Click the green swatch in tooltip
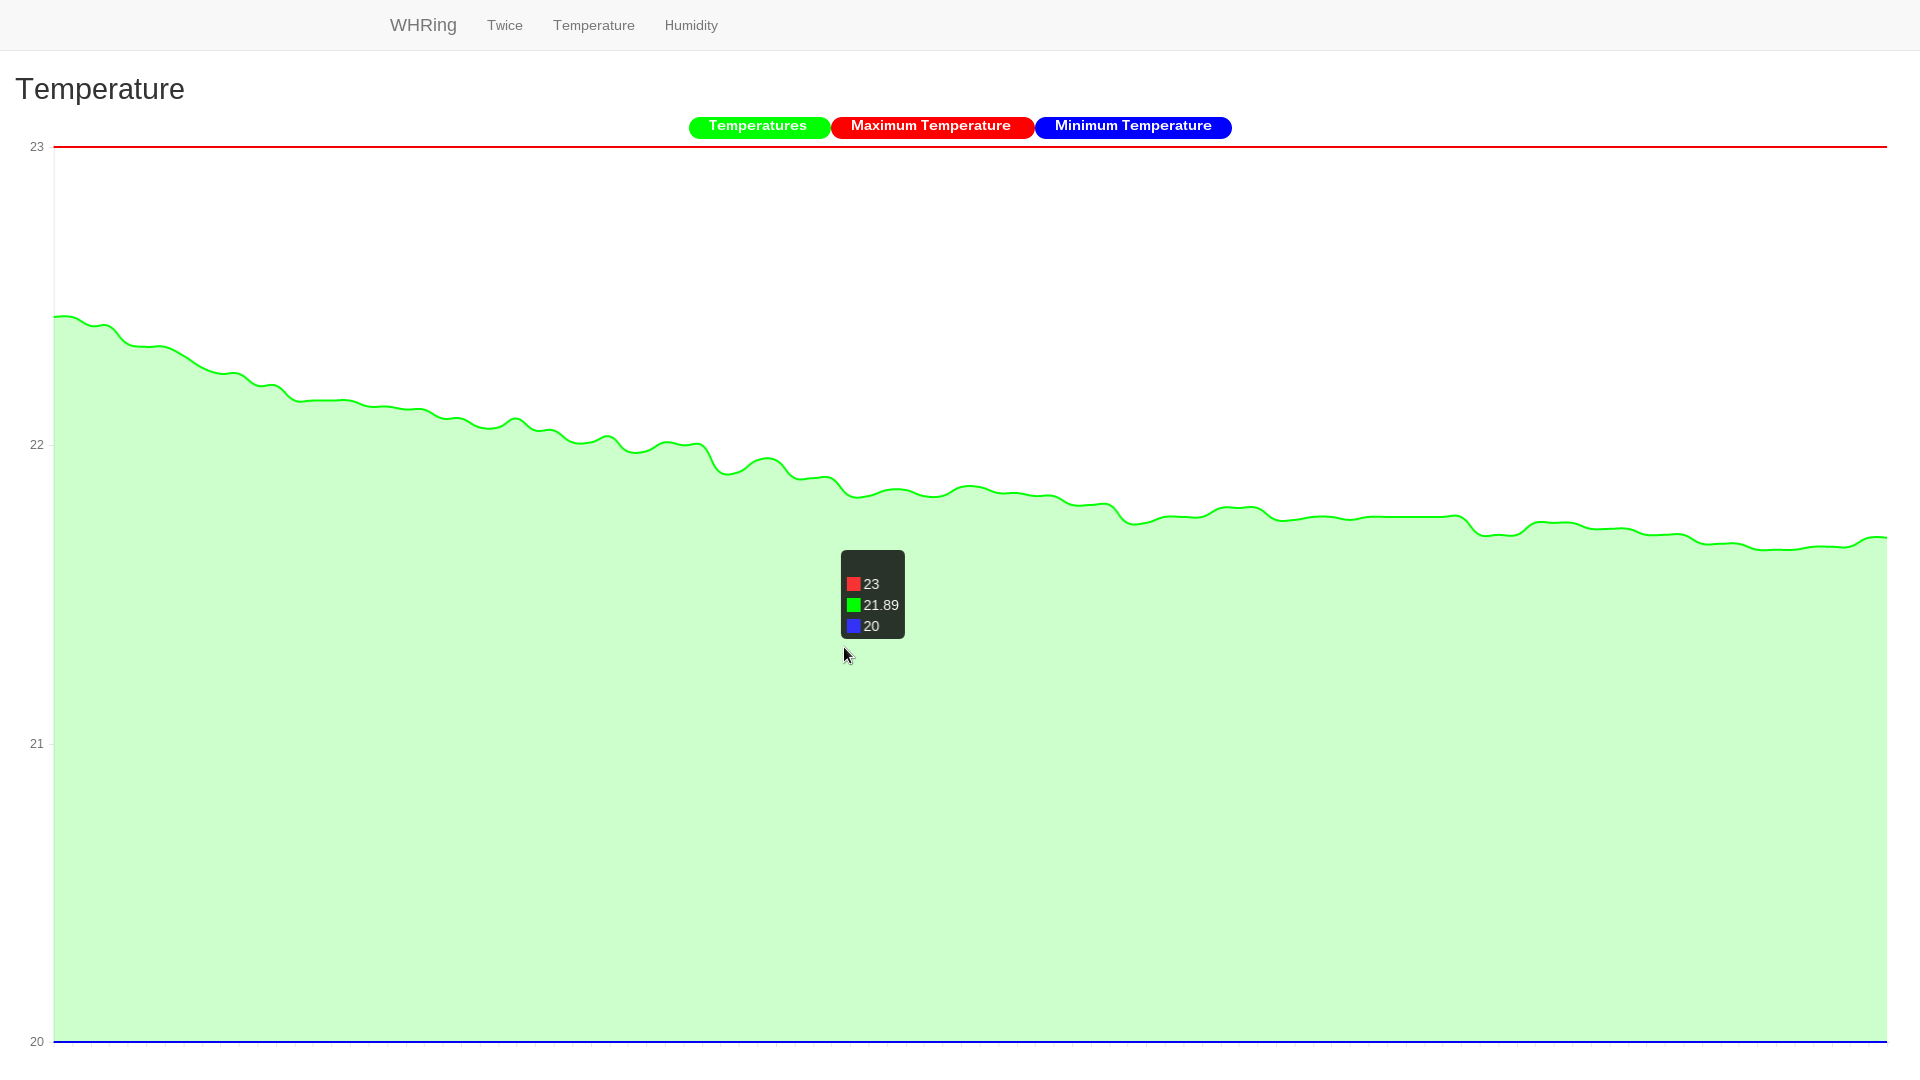 854,606
